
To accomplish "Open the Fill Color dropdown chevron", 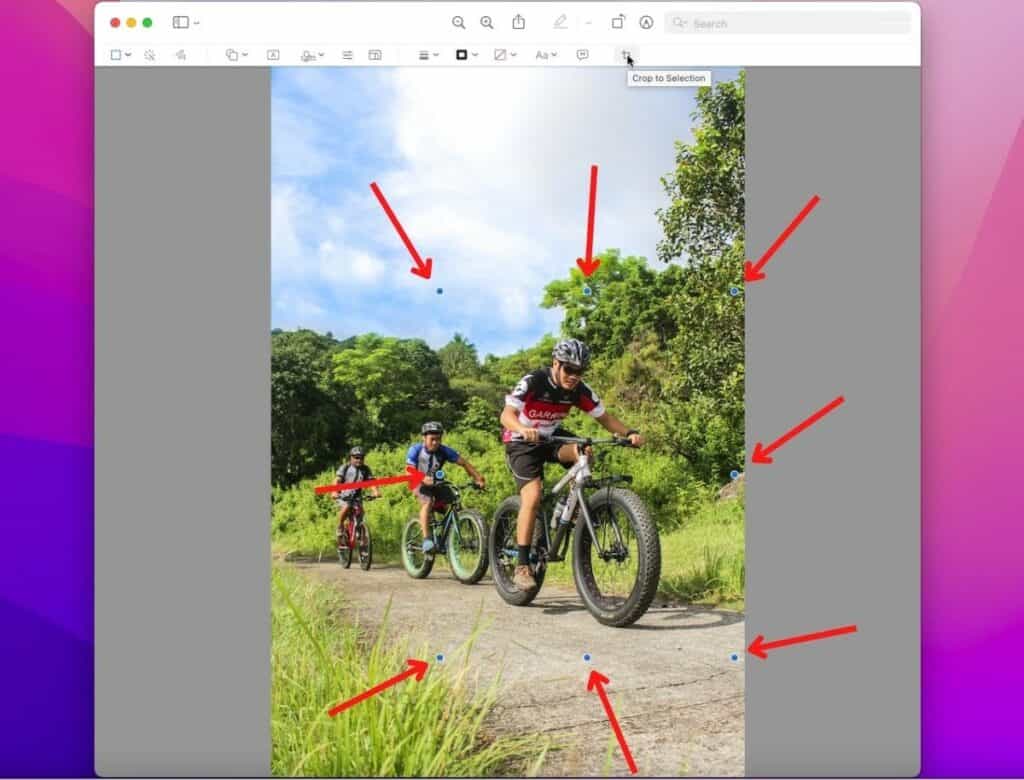I will [513, 55].
